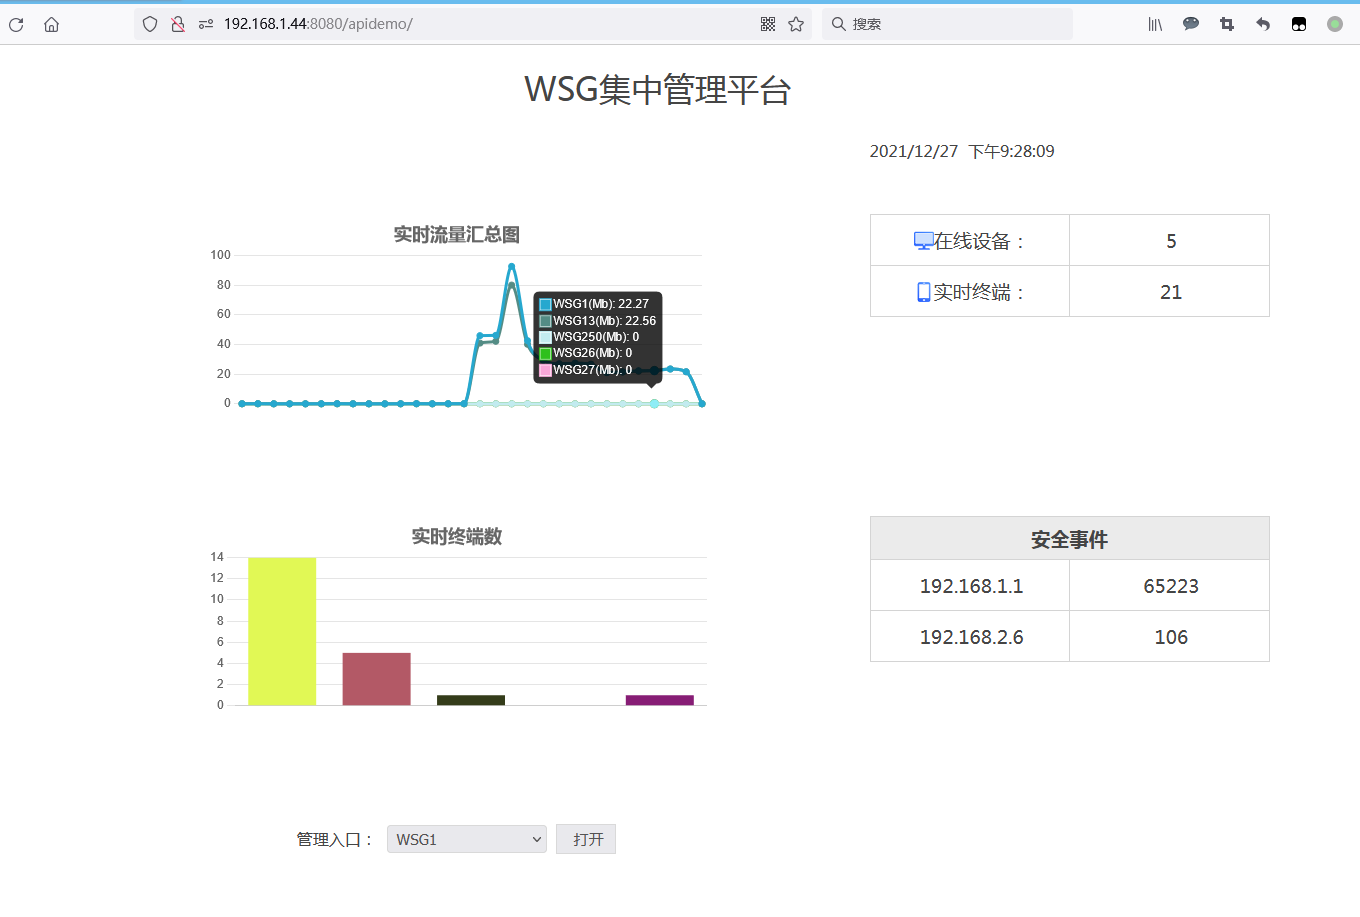
Task: Click the address bar URL text
Action: 318,24
